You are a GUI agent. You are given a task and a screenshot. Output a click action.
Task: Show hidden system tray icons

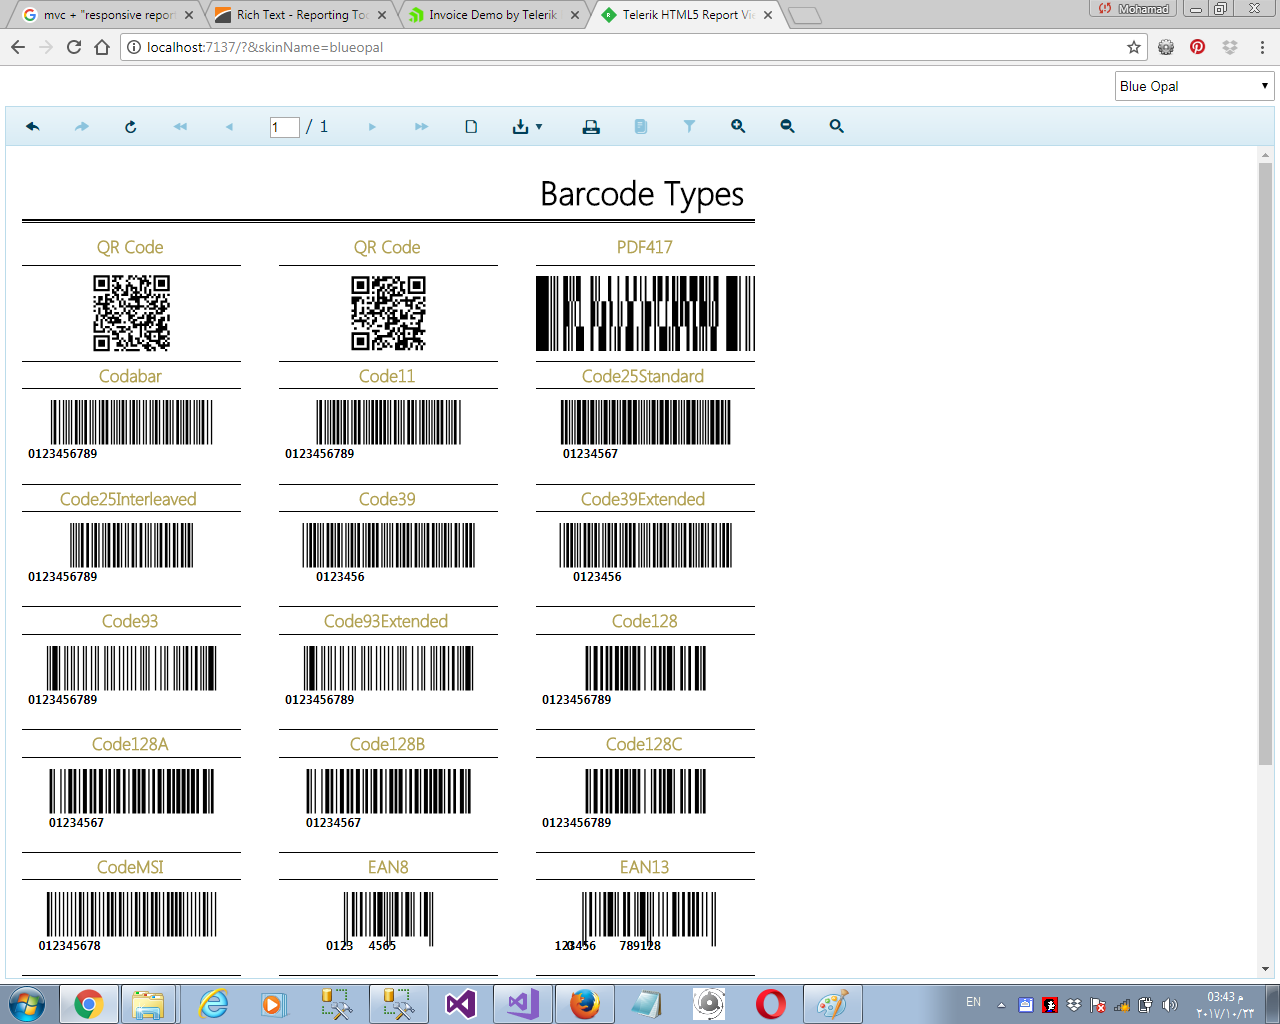[x=1001, y=1005]
